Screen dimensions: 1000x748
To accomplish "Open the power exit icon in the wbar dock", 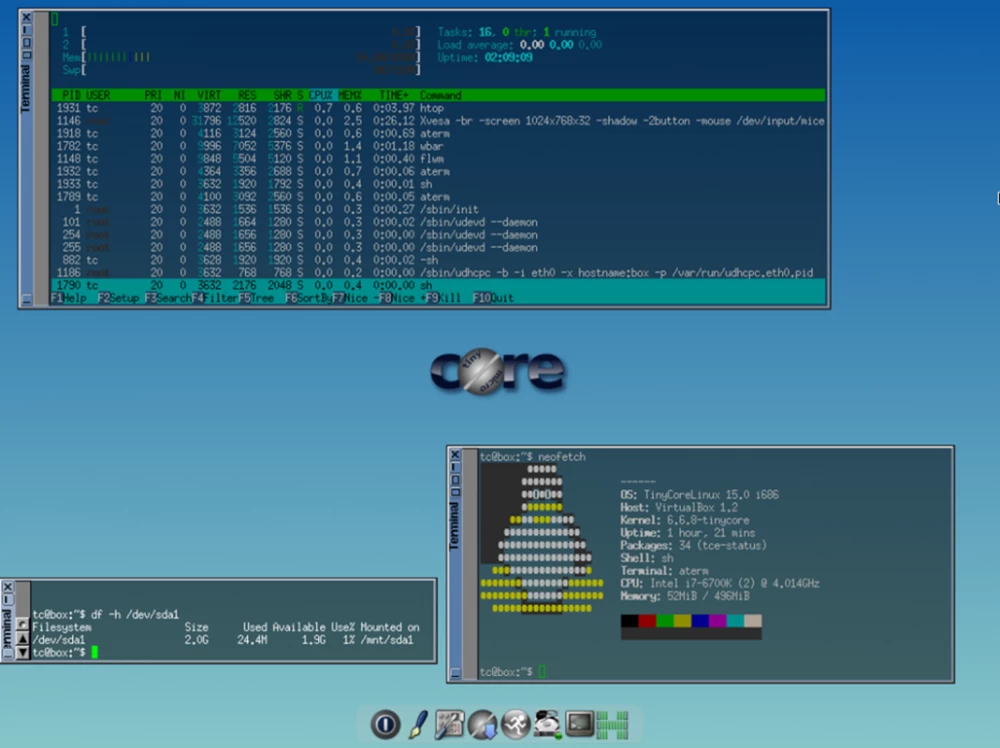I will pyautogui.click(x=384, y=725).
